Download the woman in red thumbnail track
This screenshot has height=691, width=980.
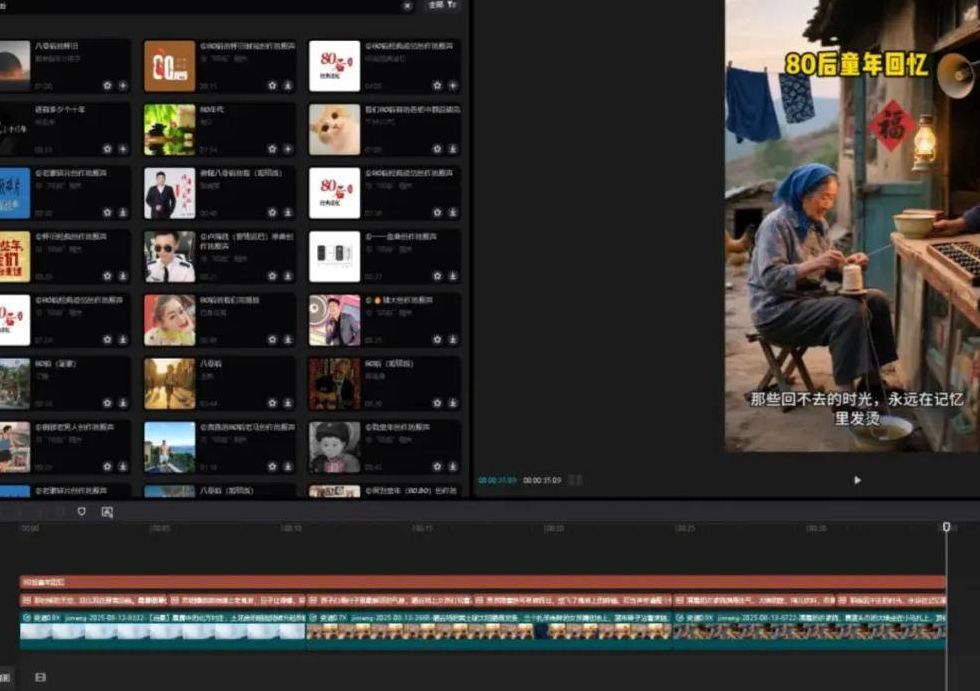coord(287,339)
